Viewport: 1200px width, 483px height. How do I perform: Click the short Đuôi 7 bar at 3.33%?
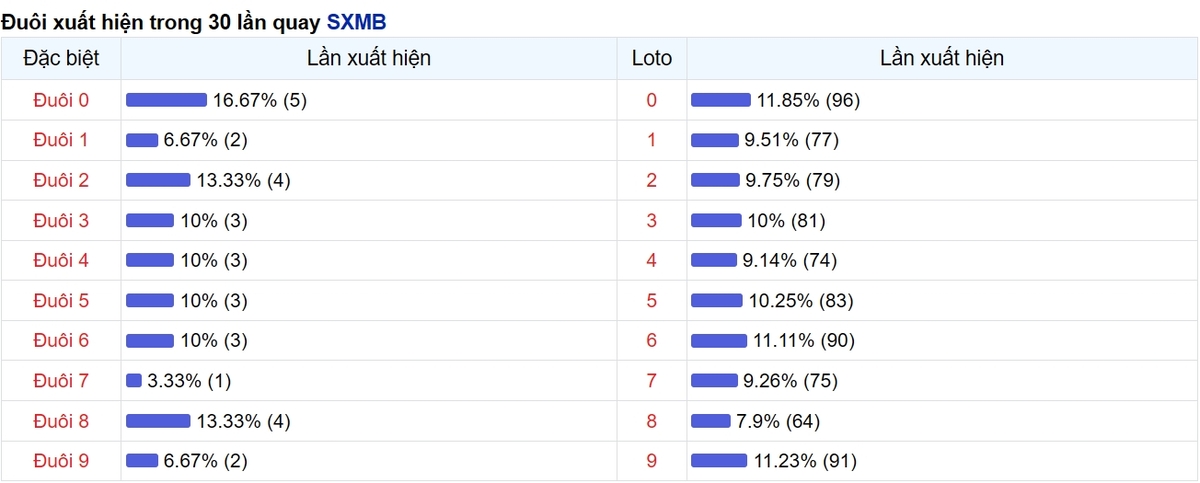[134, 381]
